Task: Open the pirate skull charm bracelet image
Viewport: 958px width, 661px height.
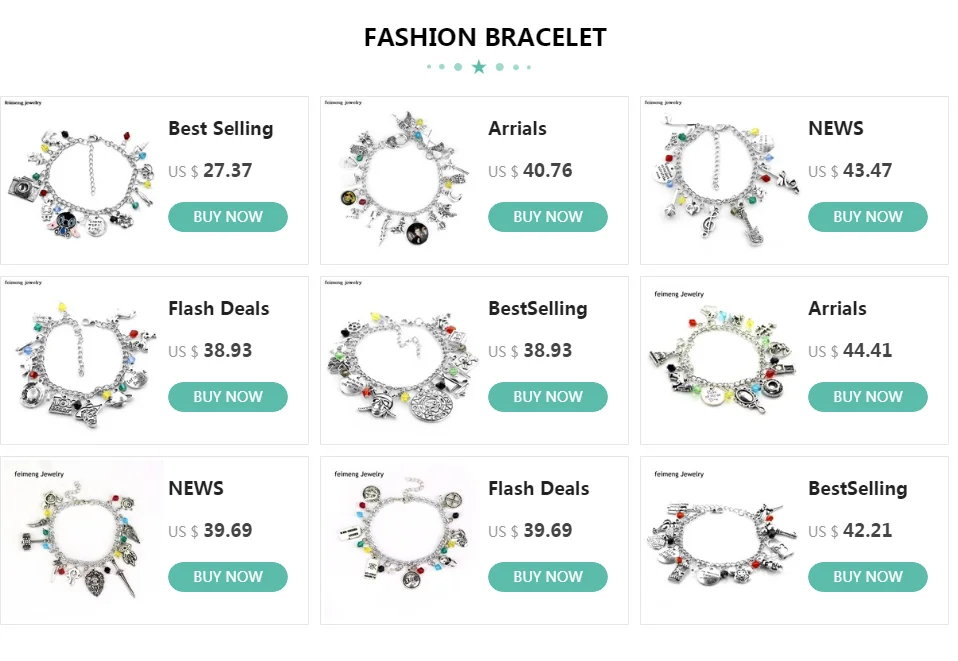Action: pos(402,360)
